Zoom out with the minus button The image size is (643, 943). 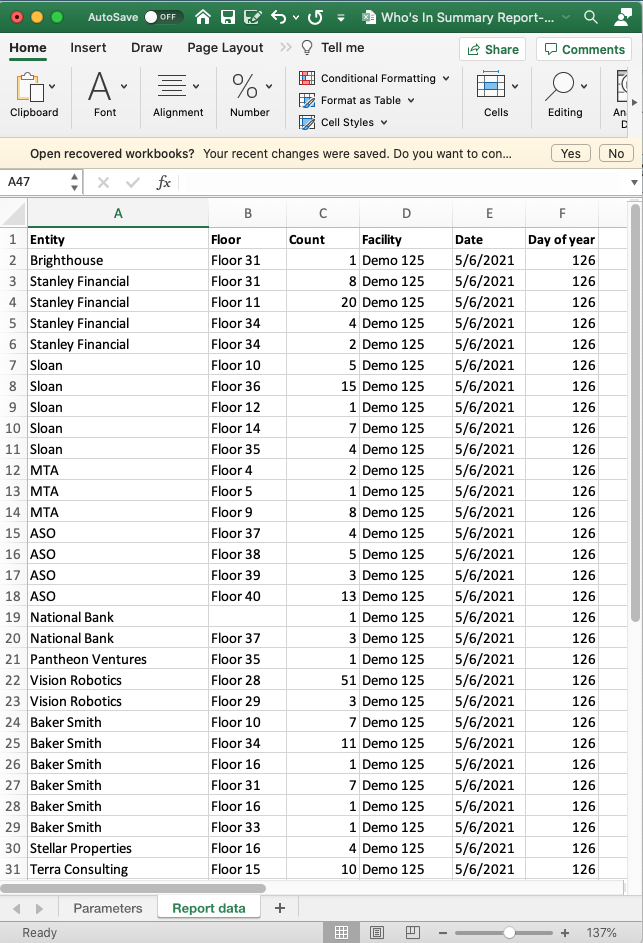coord(443,933)
